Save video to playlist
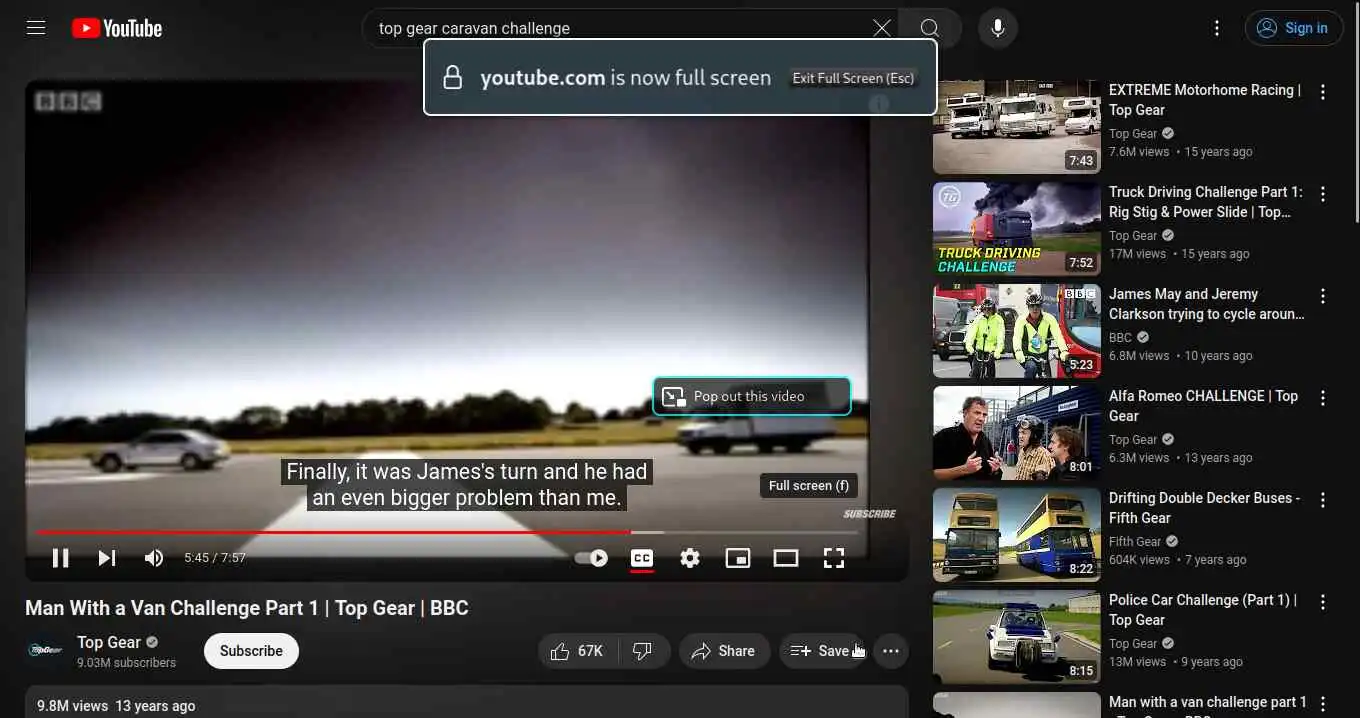Image resolution: width=1360 pixels, height=718 pixels. pyautogui.click(x=822, y=651)
